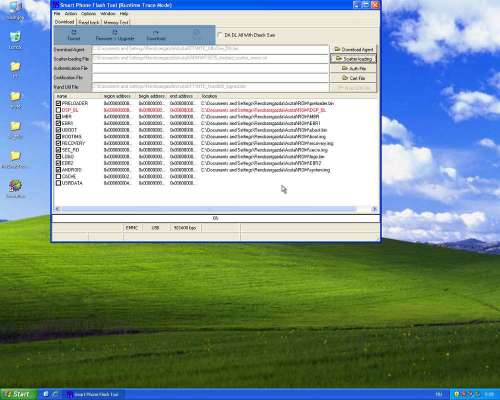Image resolution: width=500 pixels, height=400 pixels.
Task: Click the Download toolbar icon
Action: click(156, 35)
